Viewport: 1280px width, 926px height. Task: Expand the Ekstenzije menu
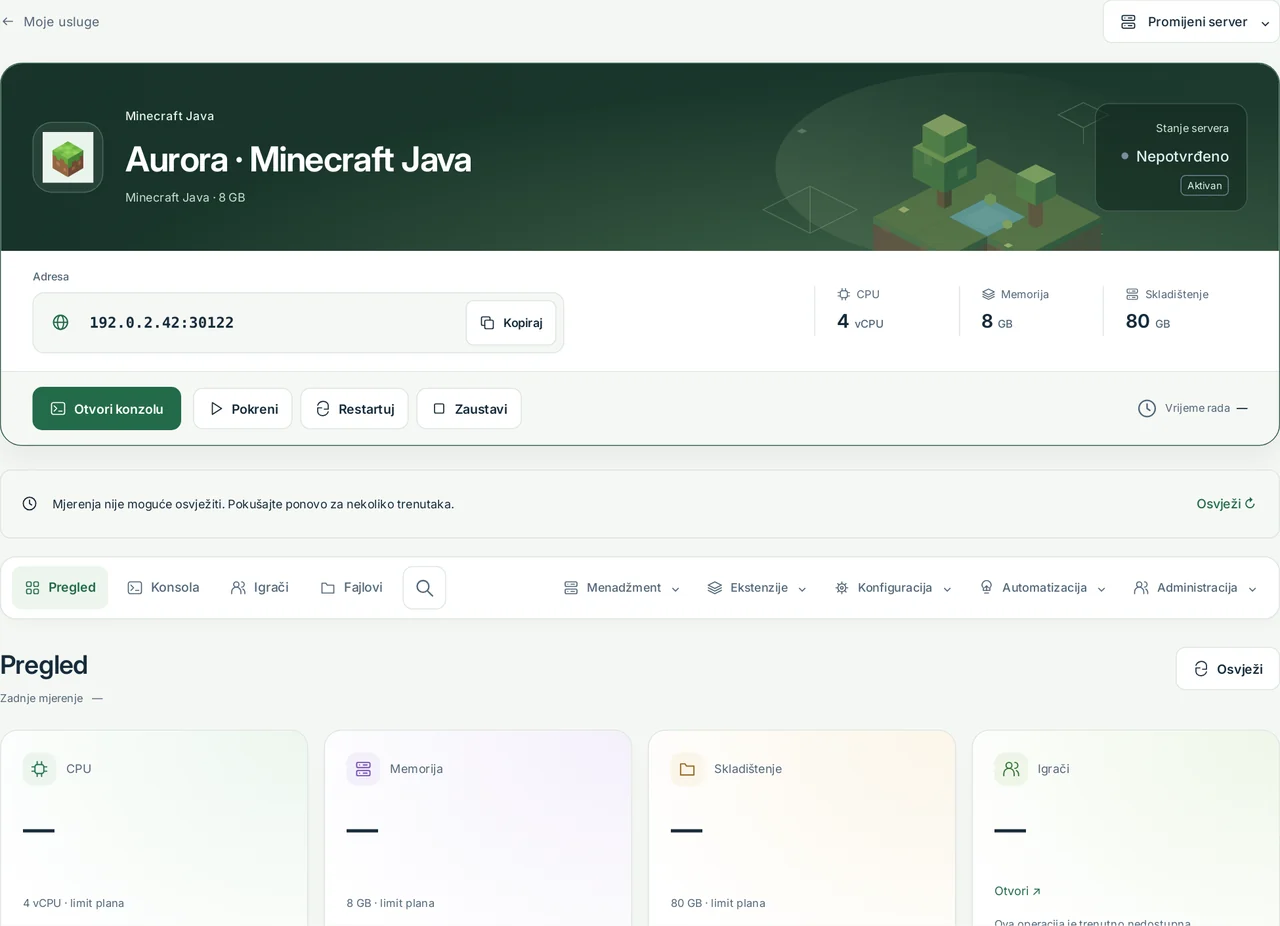[x=757, y=588]
